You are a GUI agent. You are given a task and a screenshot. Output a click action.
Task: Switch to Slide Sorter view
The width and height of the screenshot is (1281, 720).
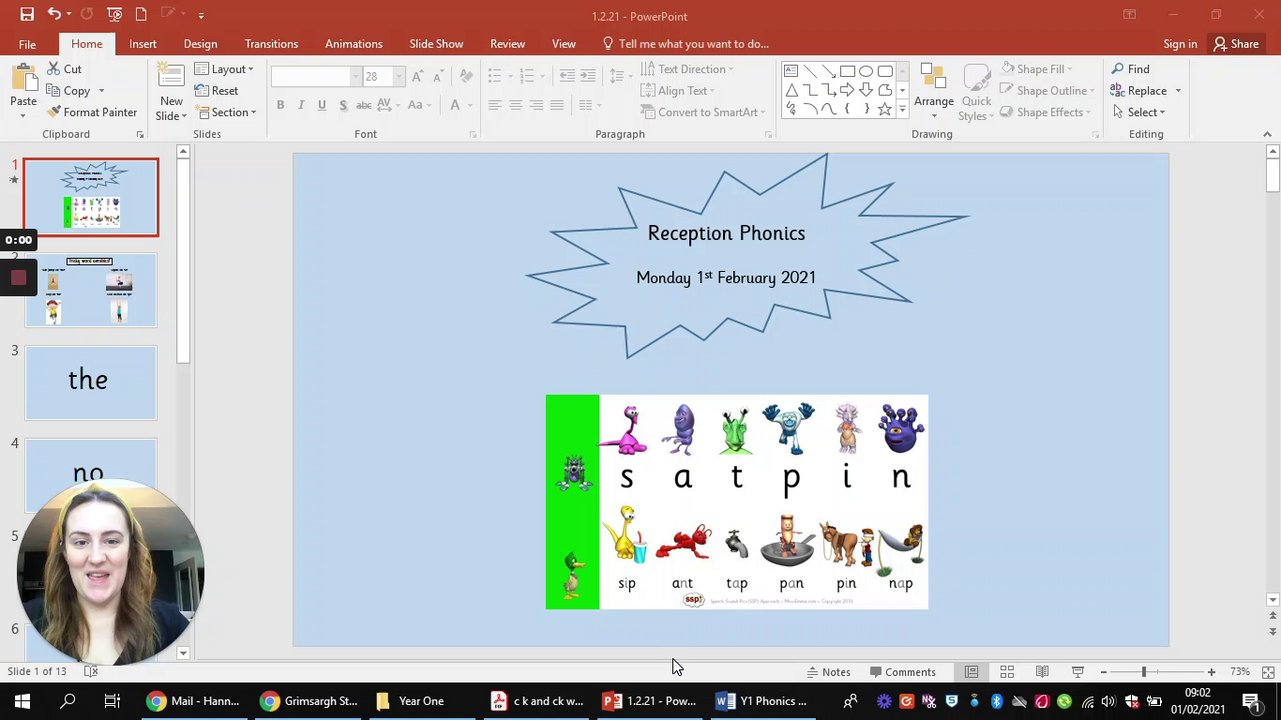click(x=1007, y=672)
